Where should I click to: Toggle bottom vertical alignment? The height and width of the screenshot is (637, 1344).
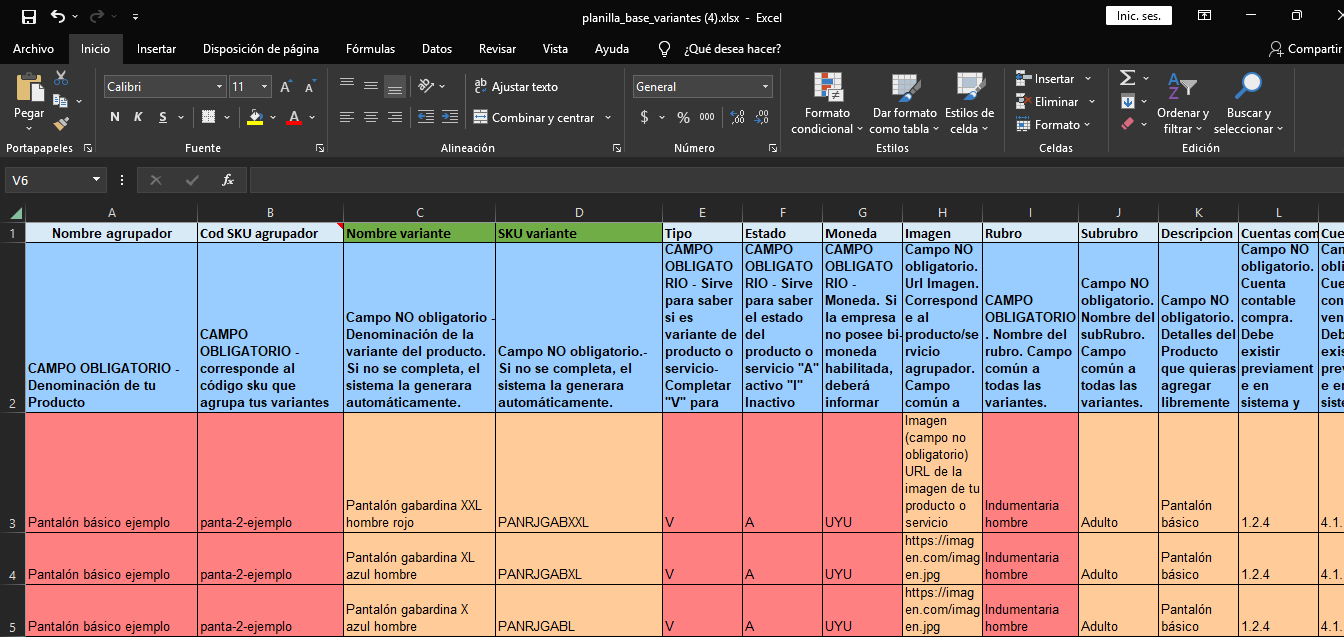tap(395, 86)
